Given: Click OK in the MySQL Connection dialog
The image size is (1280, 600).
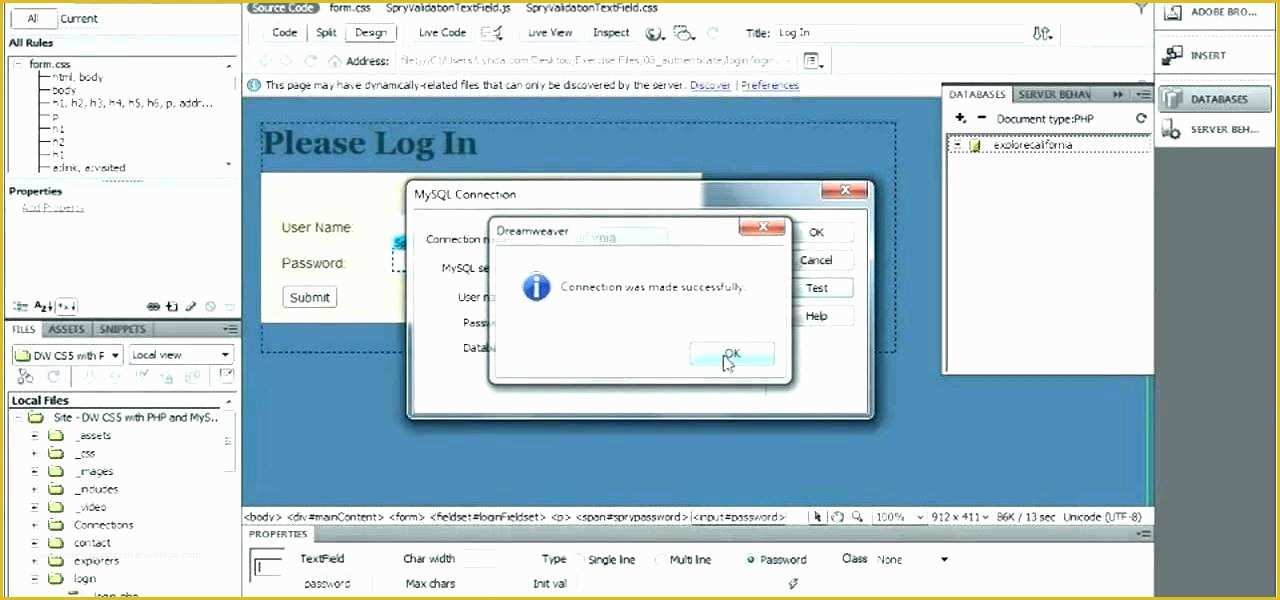Looking at the screenshot, I should [816, 232].
